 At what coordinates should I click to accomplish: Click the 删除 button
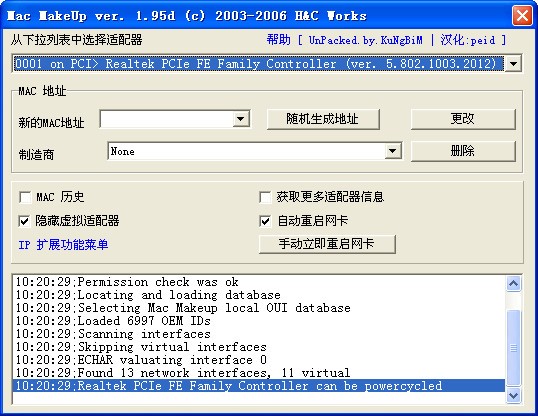(x=463, y=151)
